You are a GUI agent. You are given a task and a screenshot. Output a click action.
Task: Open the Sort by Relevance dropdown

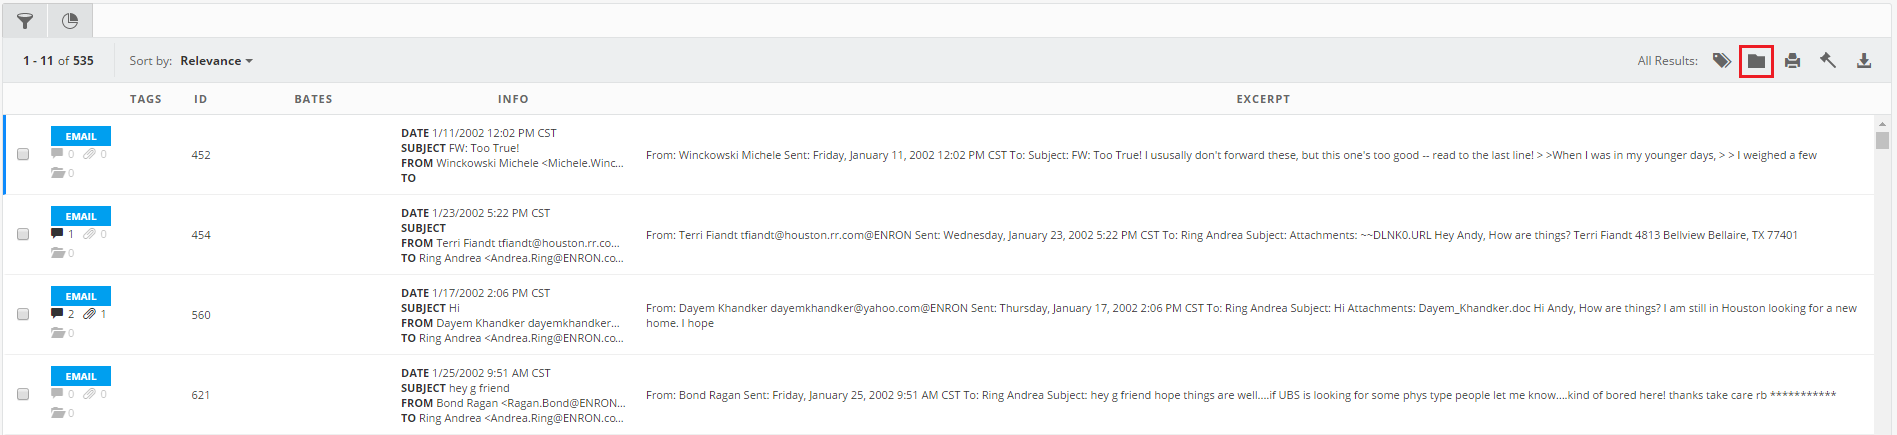tap(216, 61)
